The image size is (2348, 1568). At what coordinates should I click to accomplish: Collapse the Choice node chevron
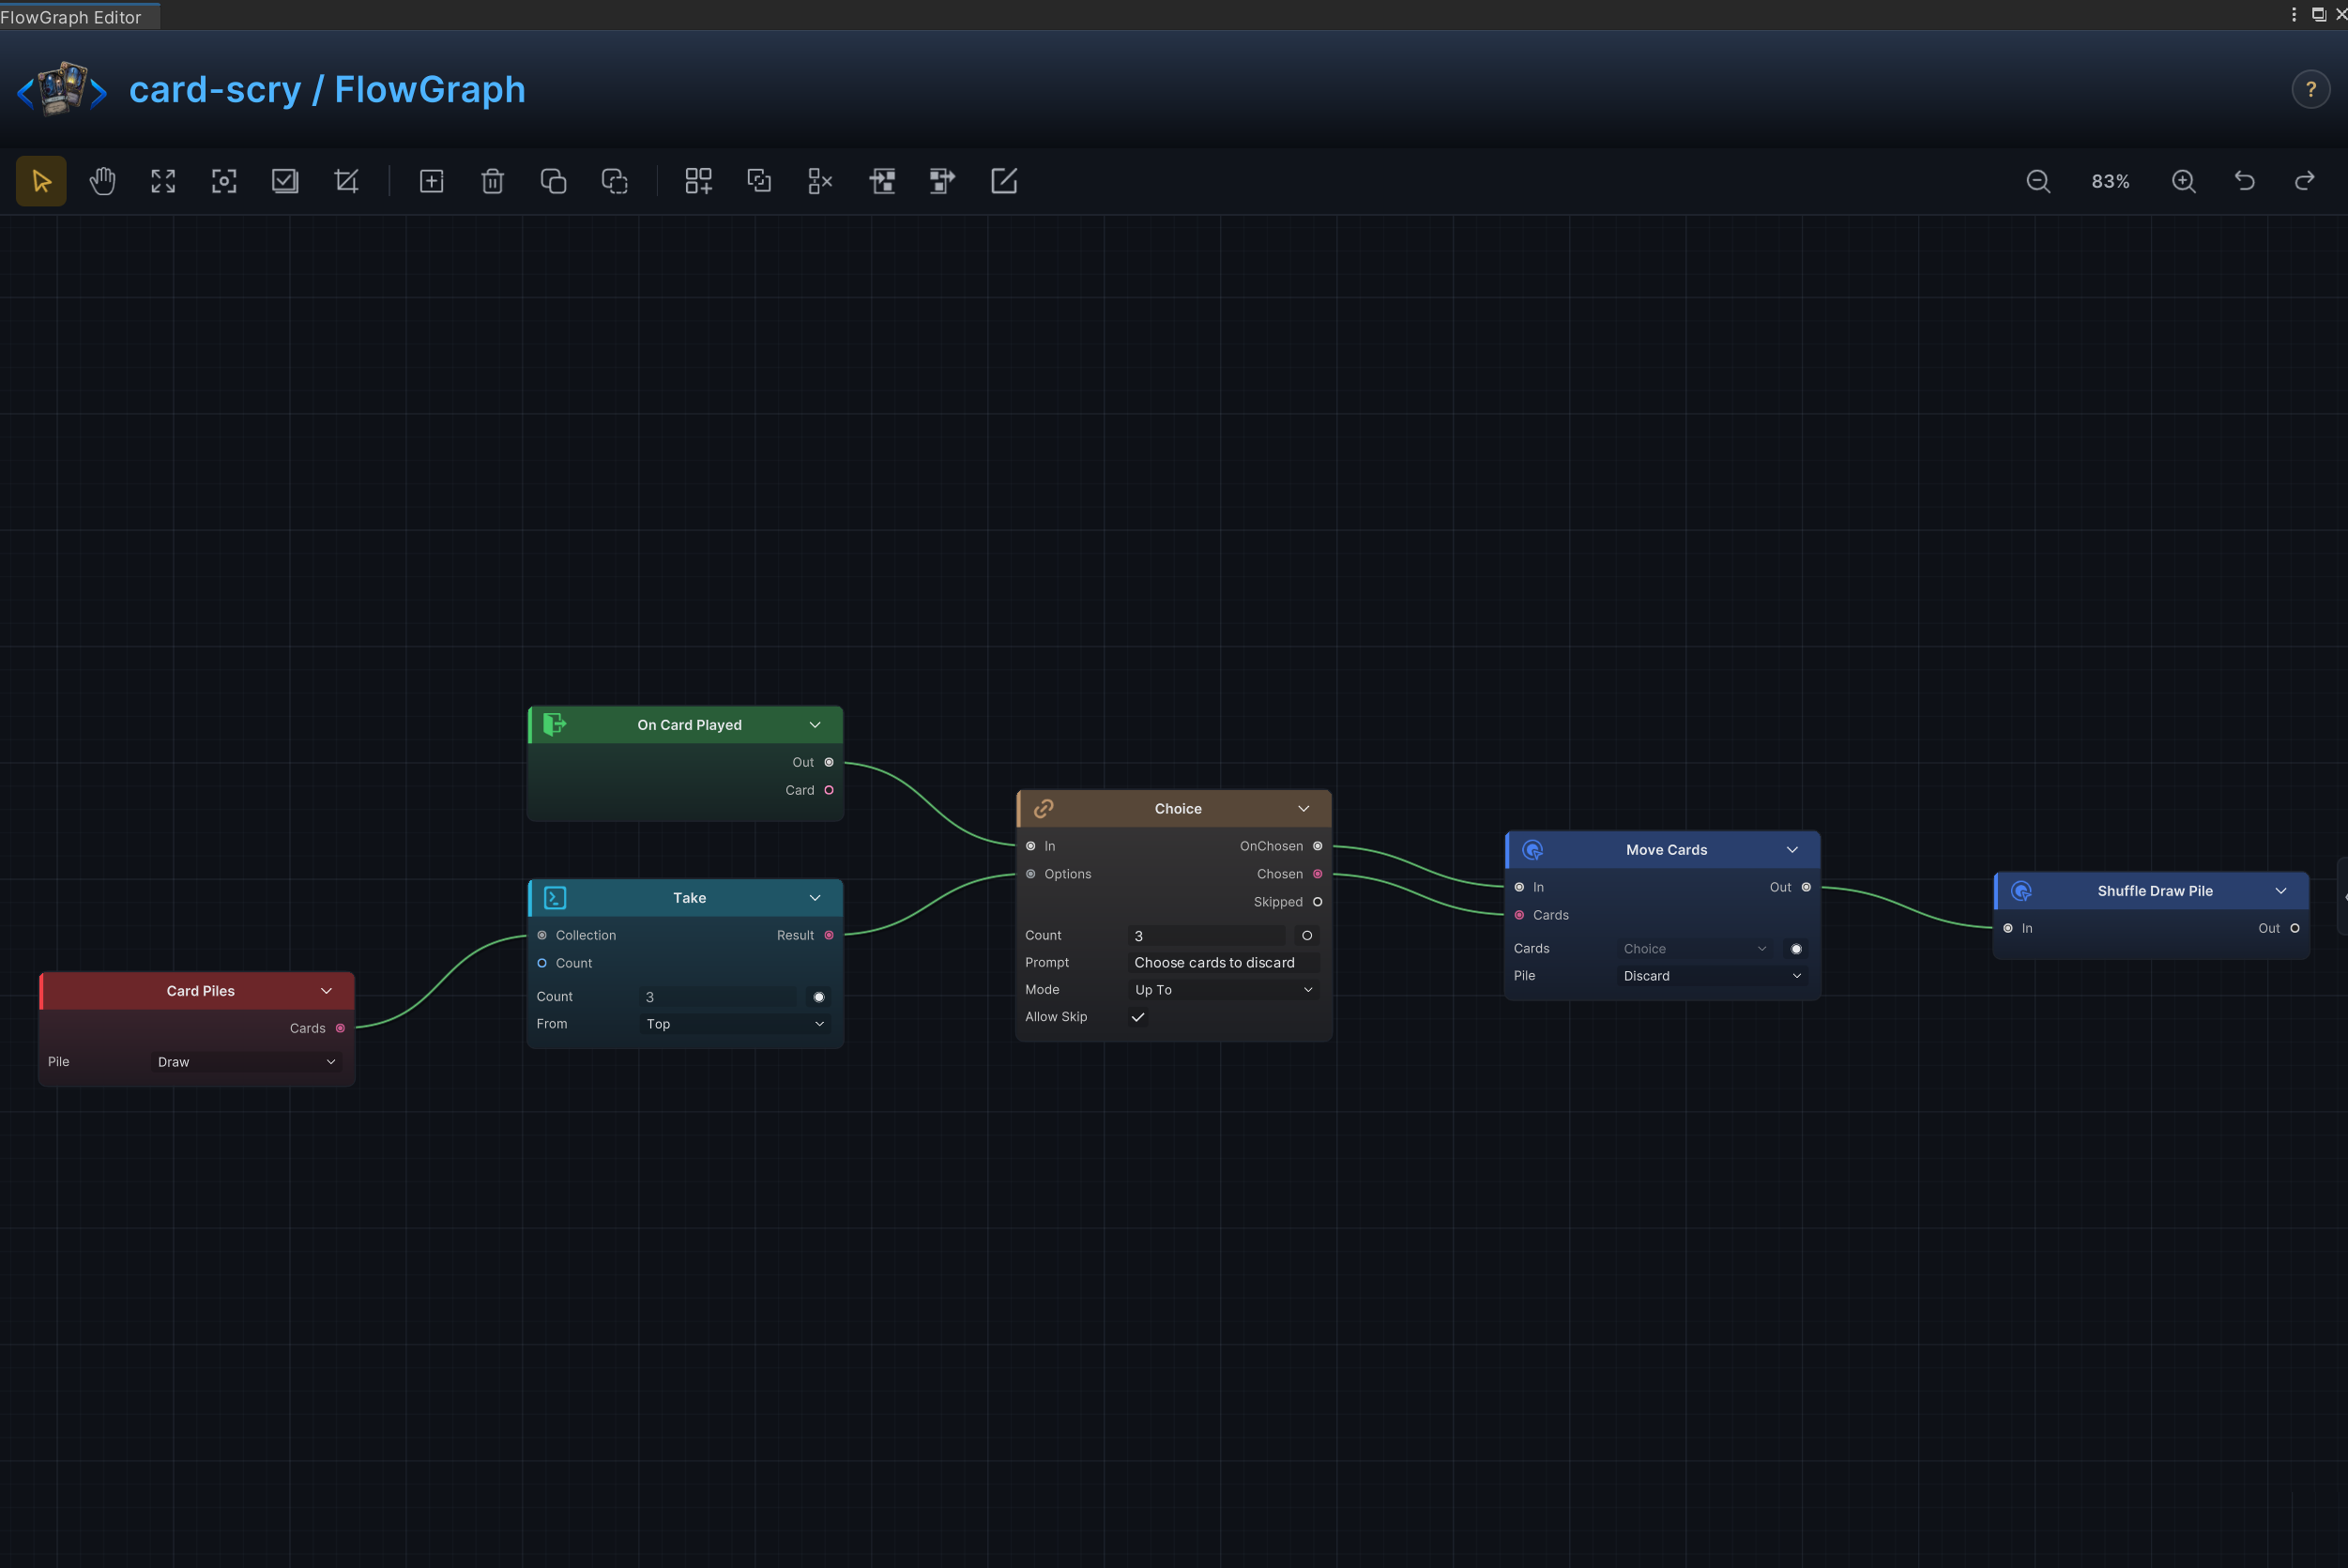pyautogui.click(x=1304, y=809)
